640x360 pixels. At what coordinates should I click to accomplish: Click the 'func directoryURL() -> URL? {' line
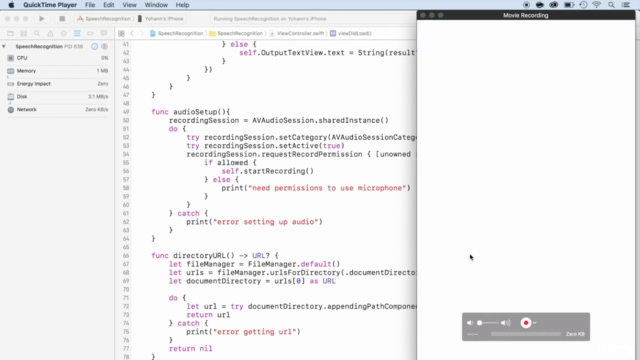click(x=215, y=256)
